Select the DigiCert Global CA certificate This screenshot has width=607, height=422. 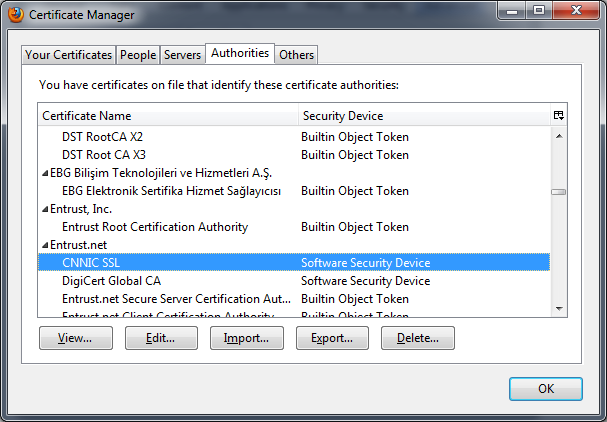point(294,281)
